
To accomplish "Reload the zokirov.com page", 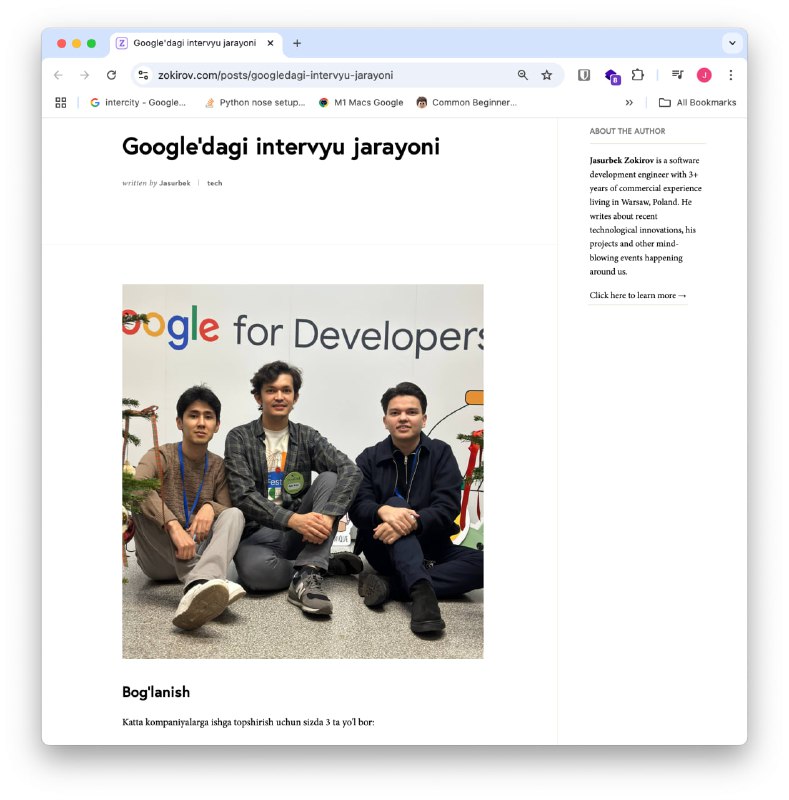I will (x=111, y=75).
